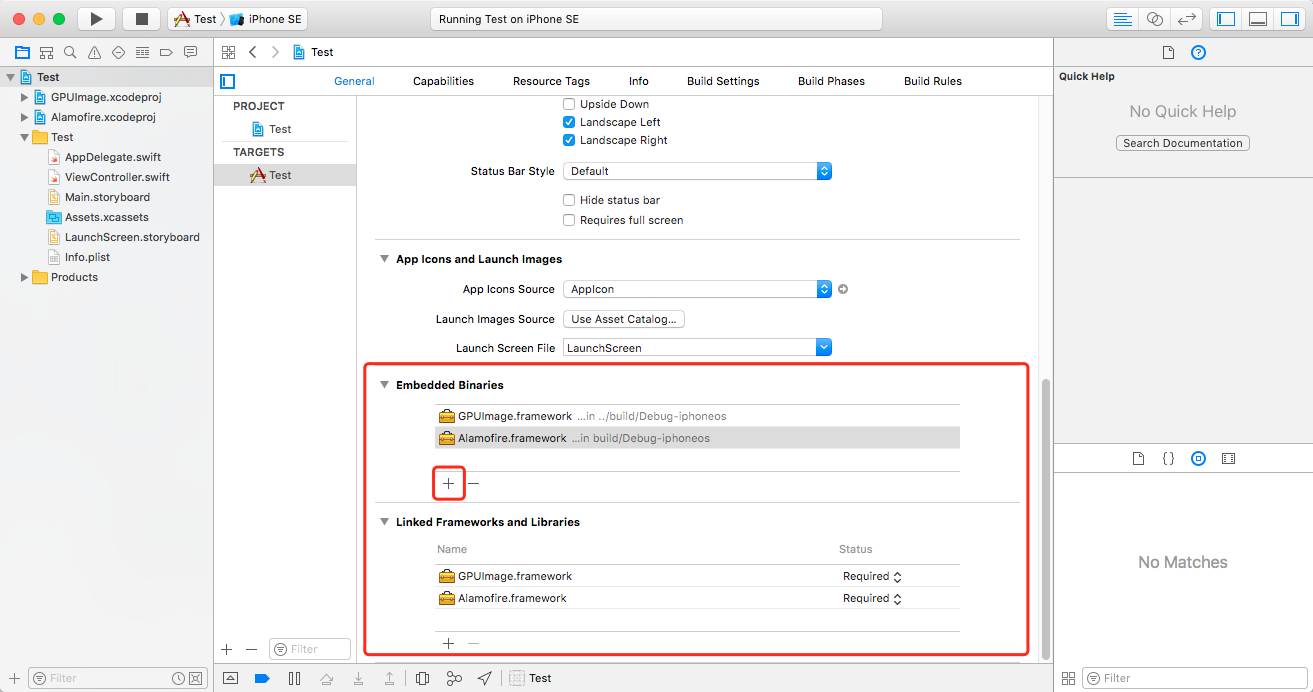Viewport: 1313px width, 692px height.
Task: Show the Breakpoint navigator
Action: (x=166, y=52)
